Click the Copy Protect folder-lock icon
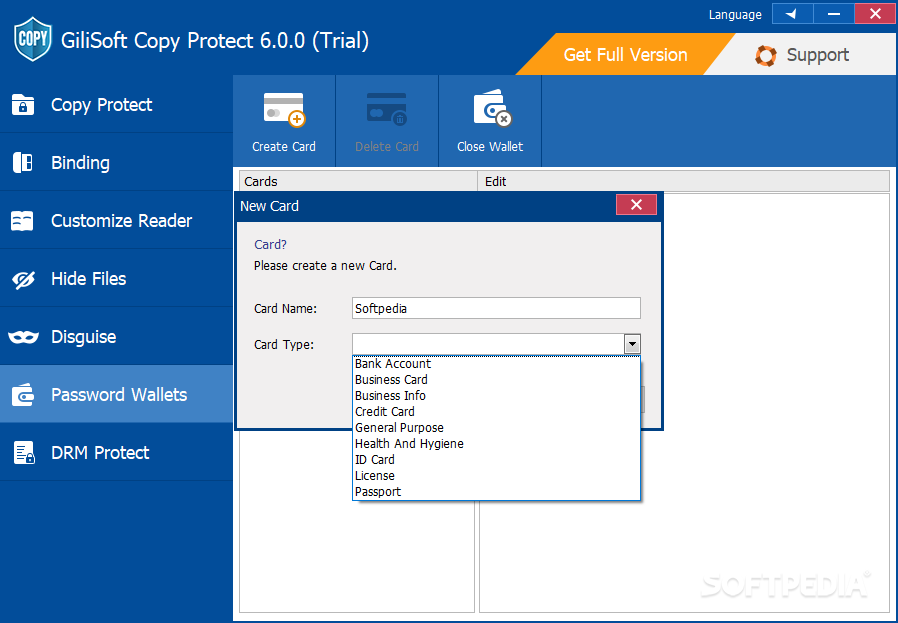Screen dimensions: 898x623 [23, 105]
